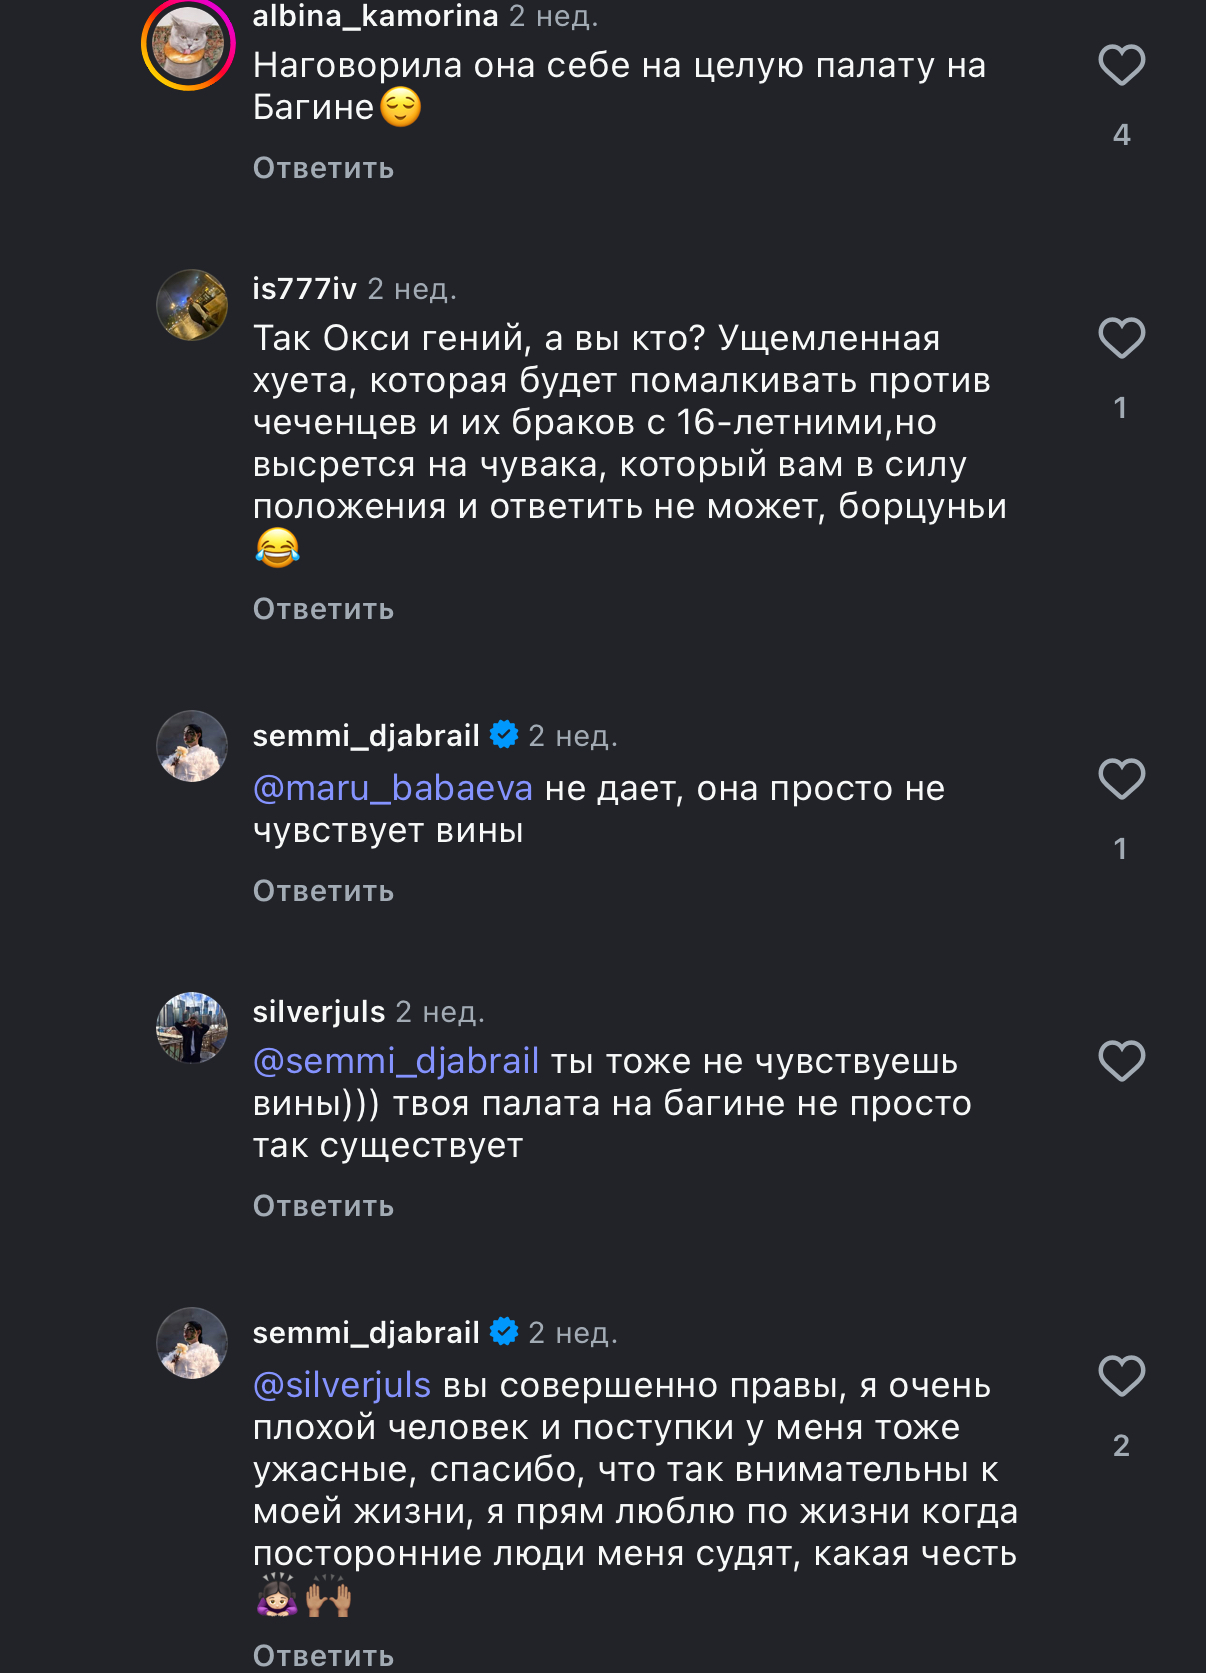Image resolution: width=1206 pixels, height=1673 pixels.
Task: Tap semmi_djabrail's avatar on first comment
Action: click(x=192, y=746)
